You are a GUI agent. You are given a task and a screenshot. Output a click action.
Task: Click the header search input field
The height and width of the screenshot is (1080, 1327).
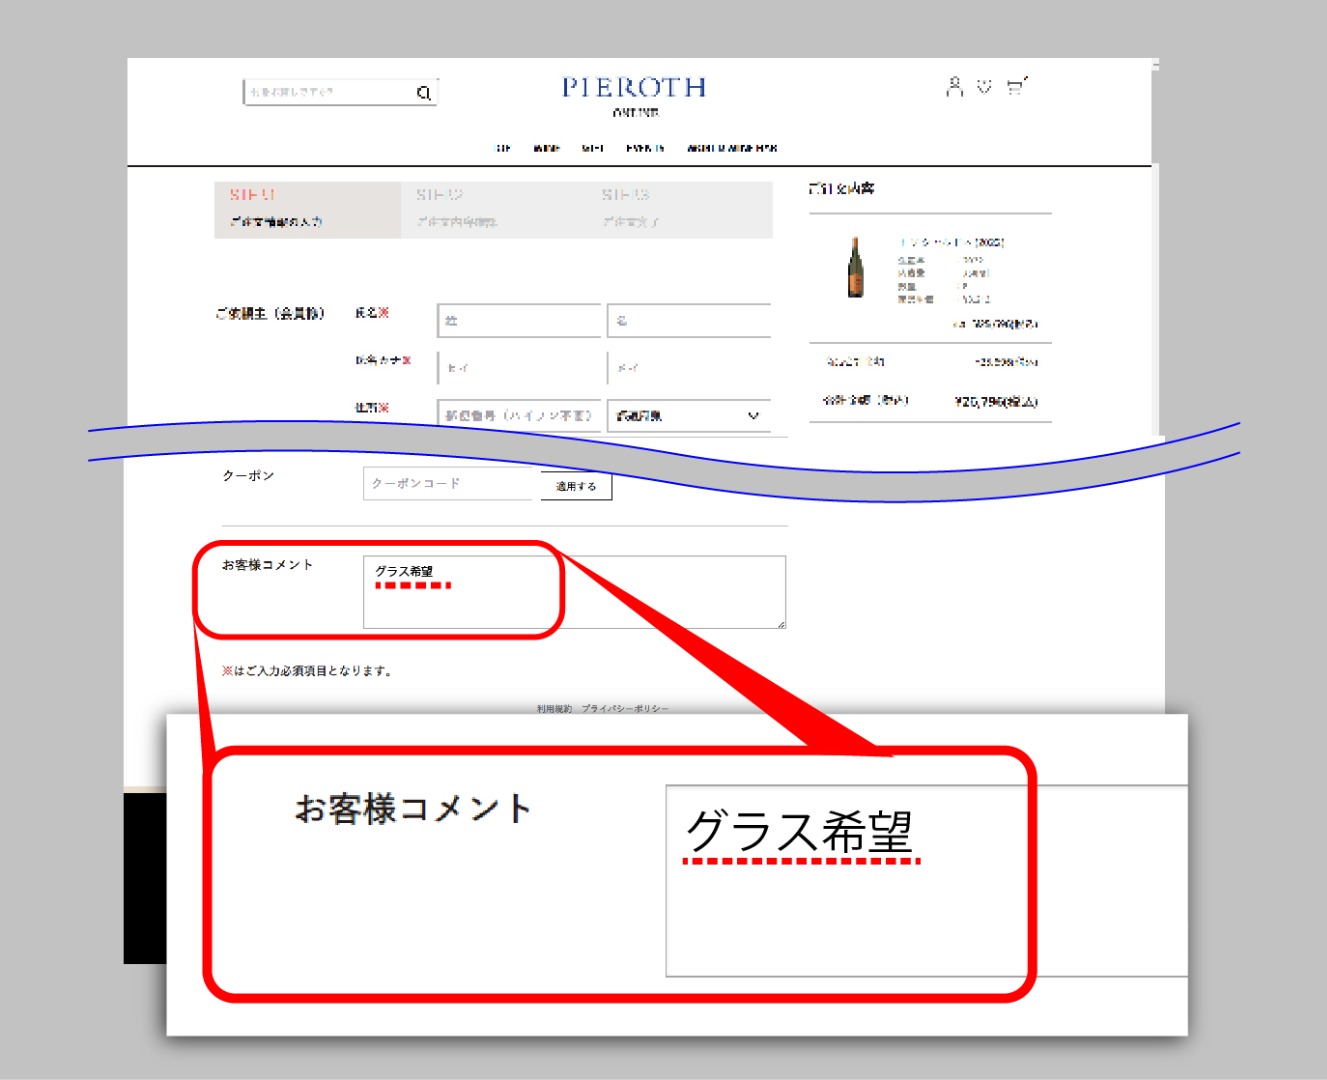326,92
